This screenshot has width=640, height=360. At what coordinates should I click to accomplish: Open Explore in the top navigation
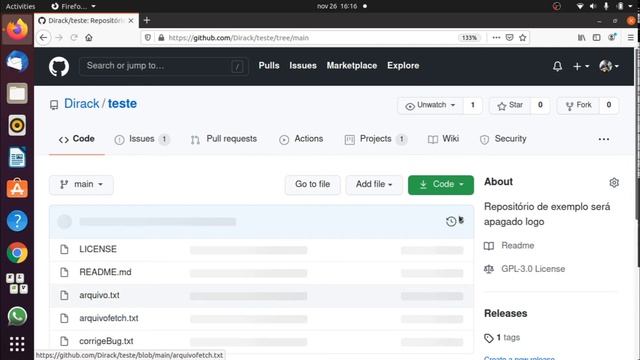click(403, 66)
